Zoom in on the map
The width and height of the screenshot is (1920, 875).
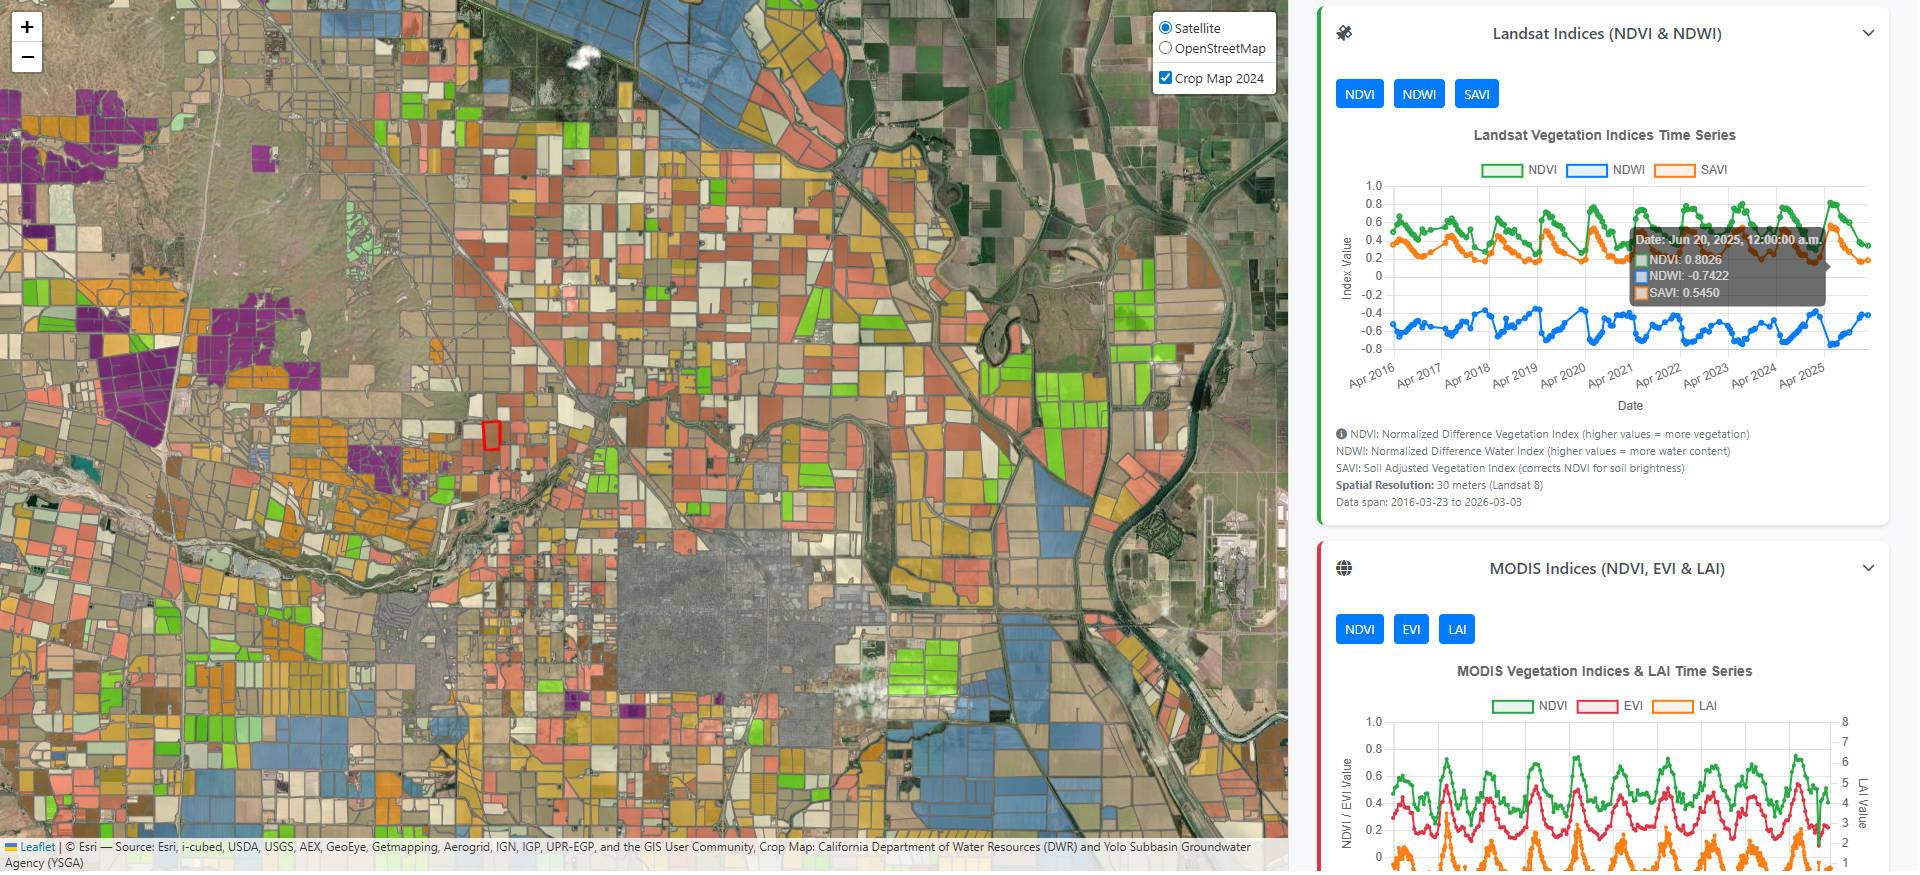pos(27,27)
